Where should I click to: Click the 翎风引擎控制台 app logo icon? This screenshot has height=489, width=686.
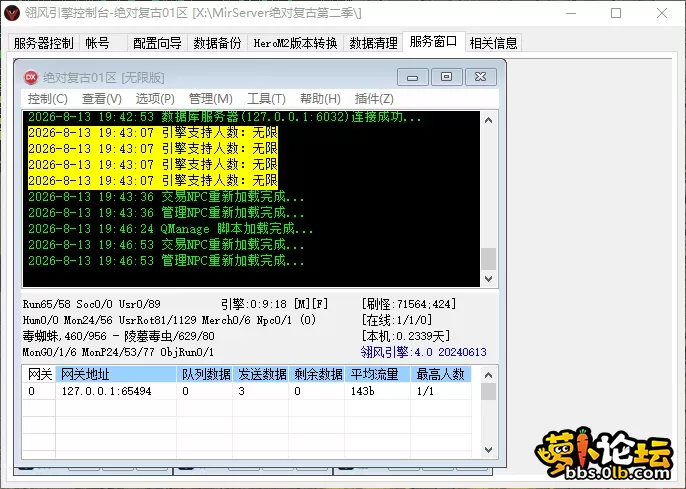pos(12,13)
